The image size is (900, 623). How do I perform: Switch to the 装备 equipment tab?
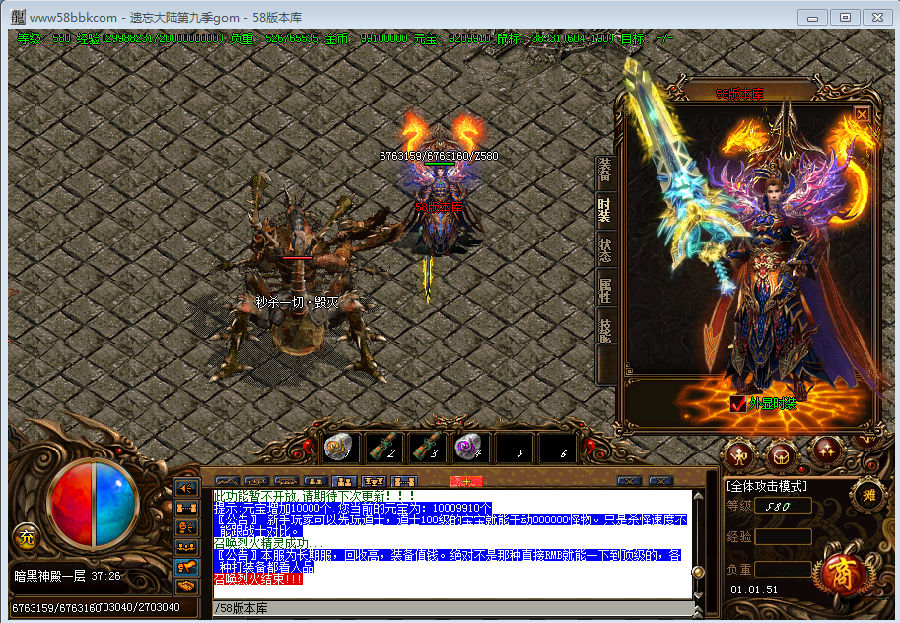[606, 171]
